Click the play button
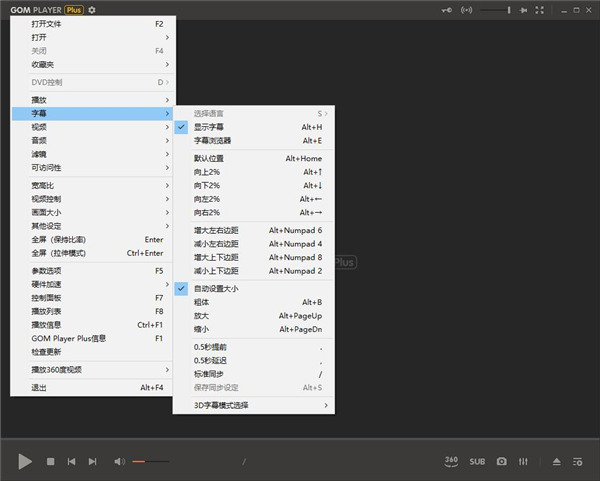 [25, 461]
